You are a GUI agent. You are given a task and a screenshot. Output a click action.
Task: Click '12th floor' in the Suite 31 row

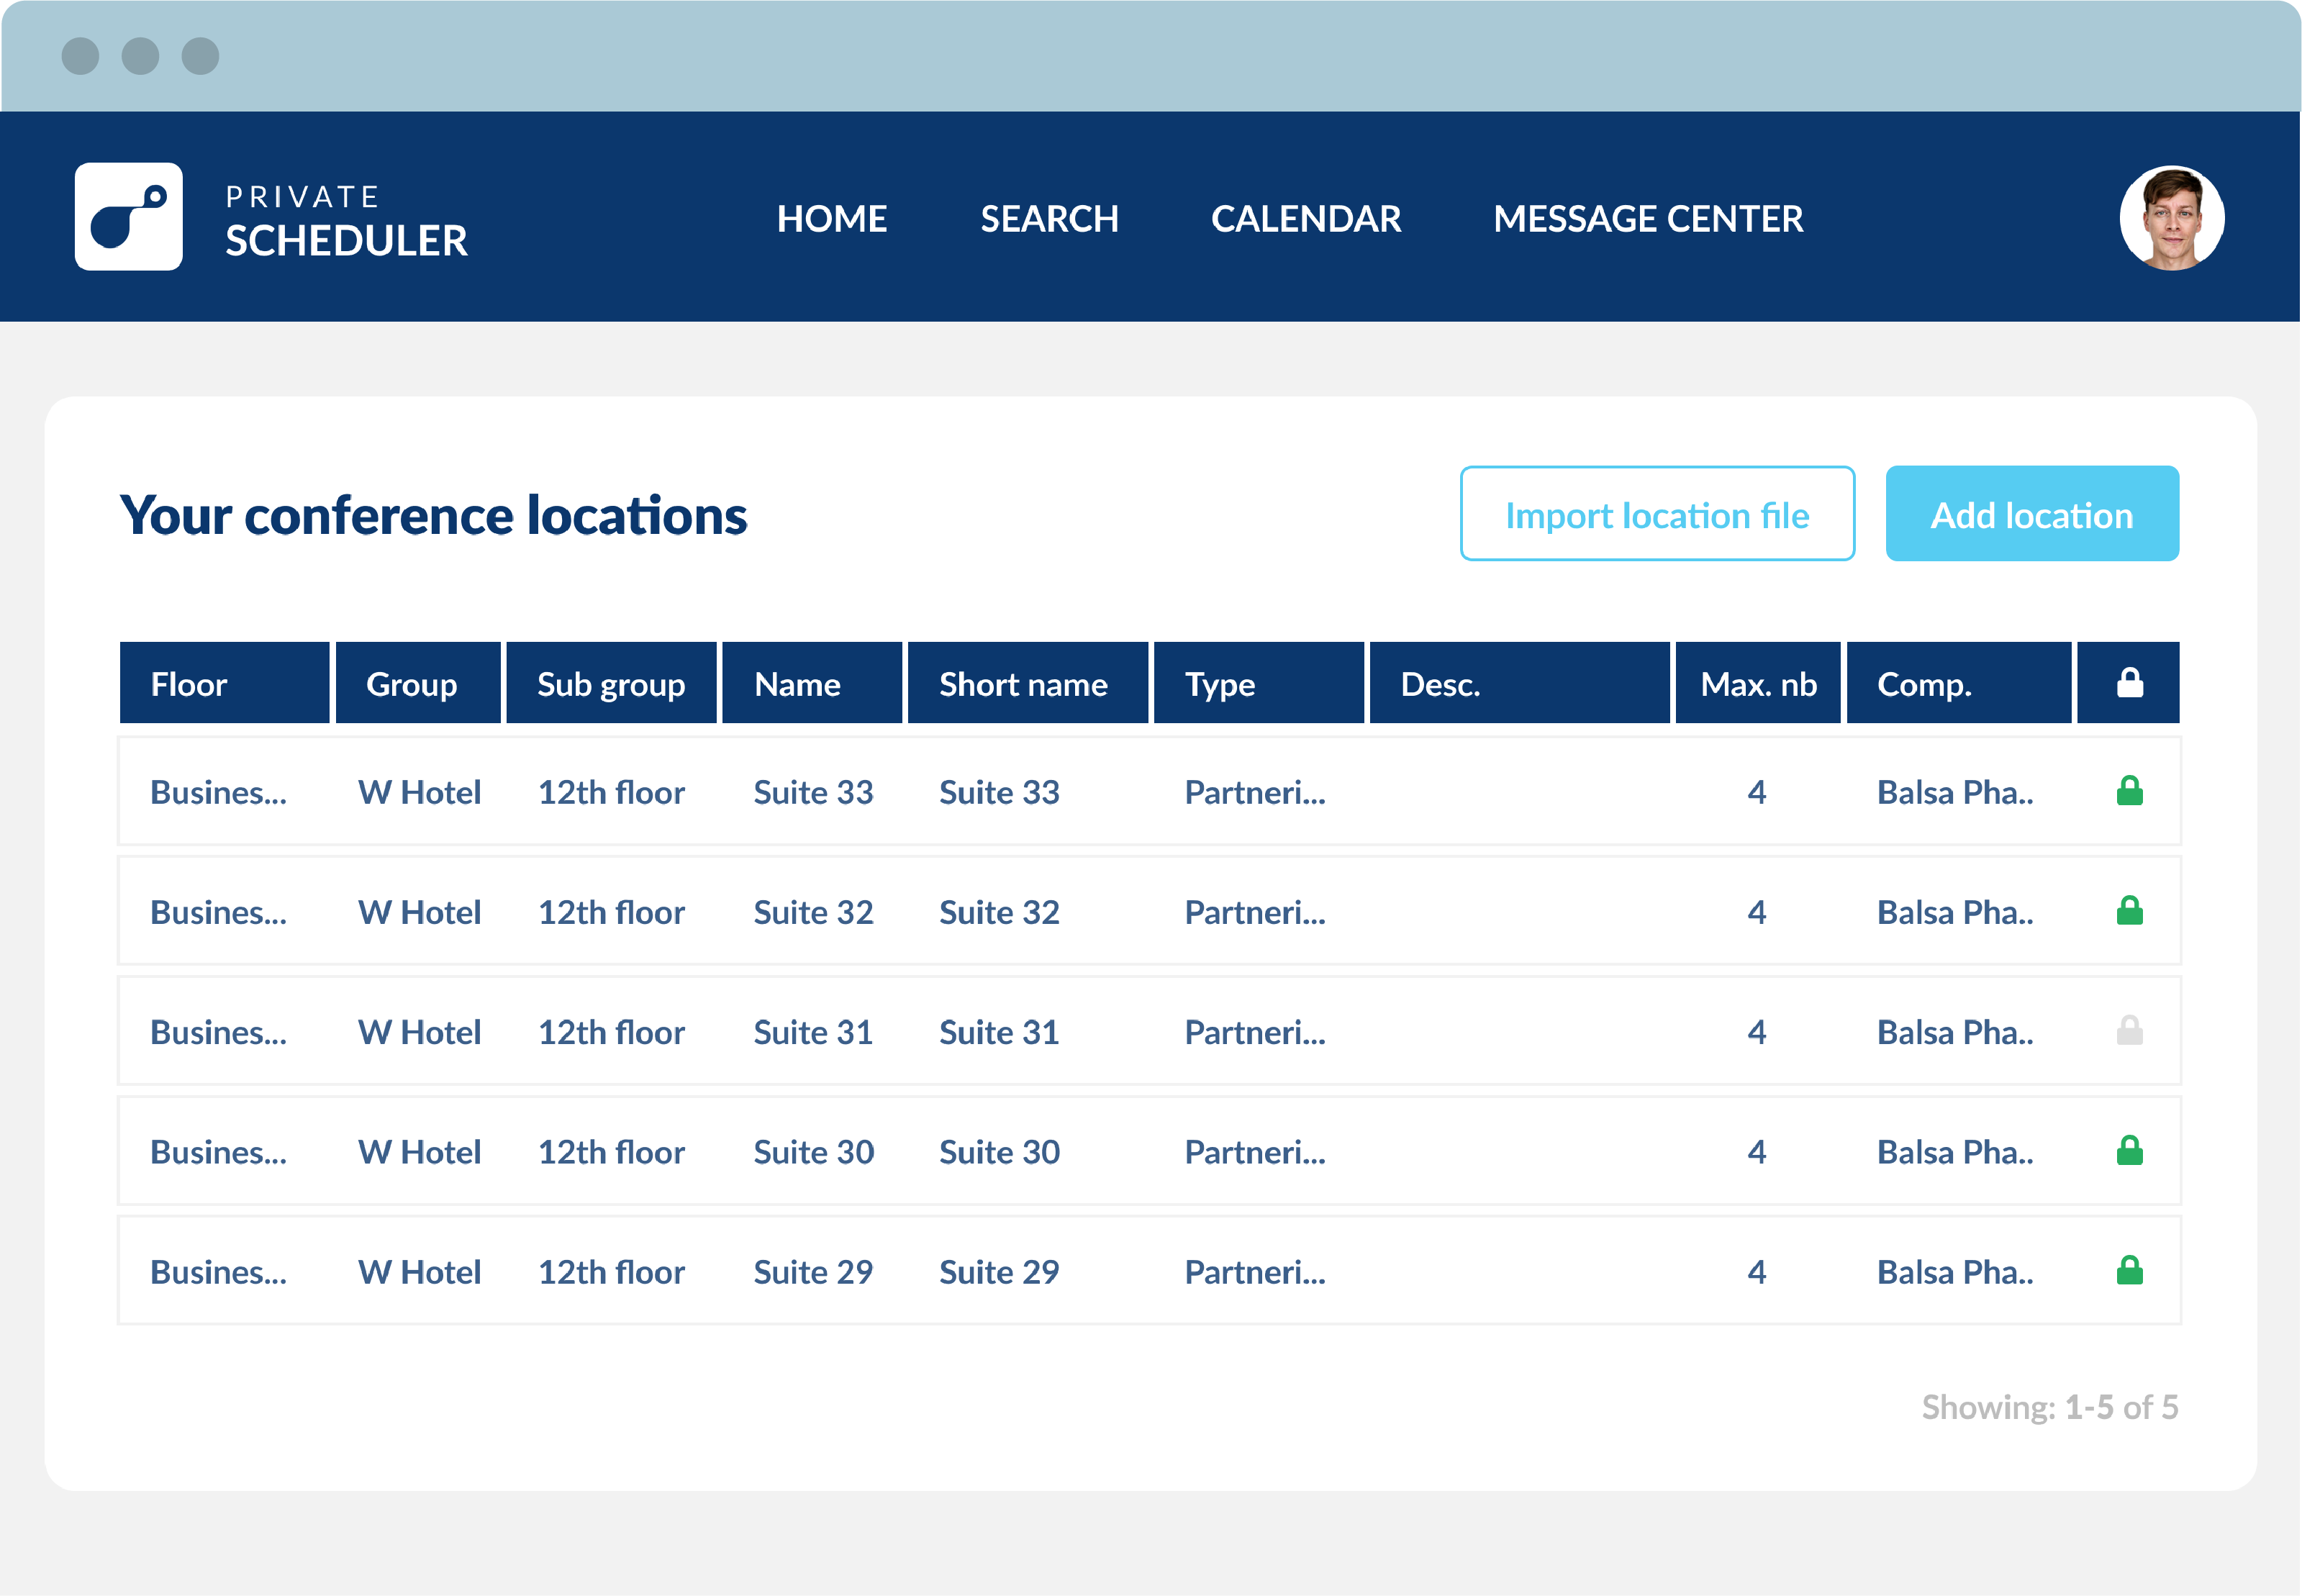pos(611,1032)
